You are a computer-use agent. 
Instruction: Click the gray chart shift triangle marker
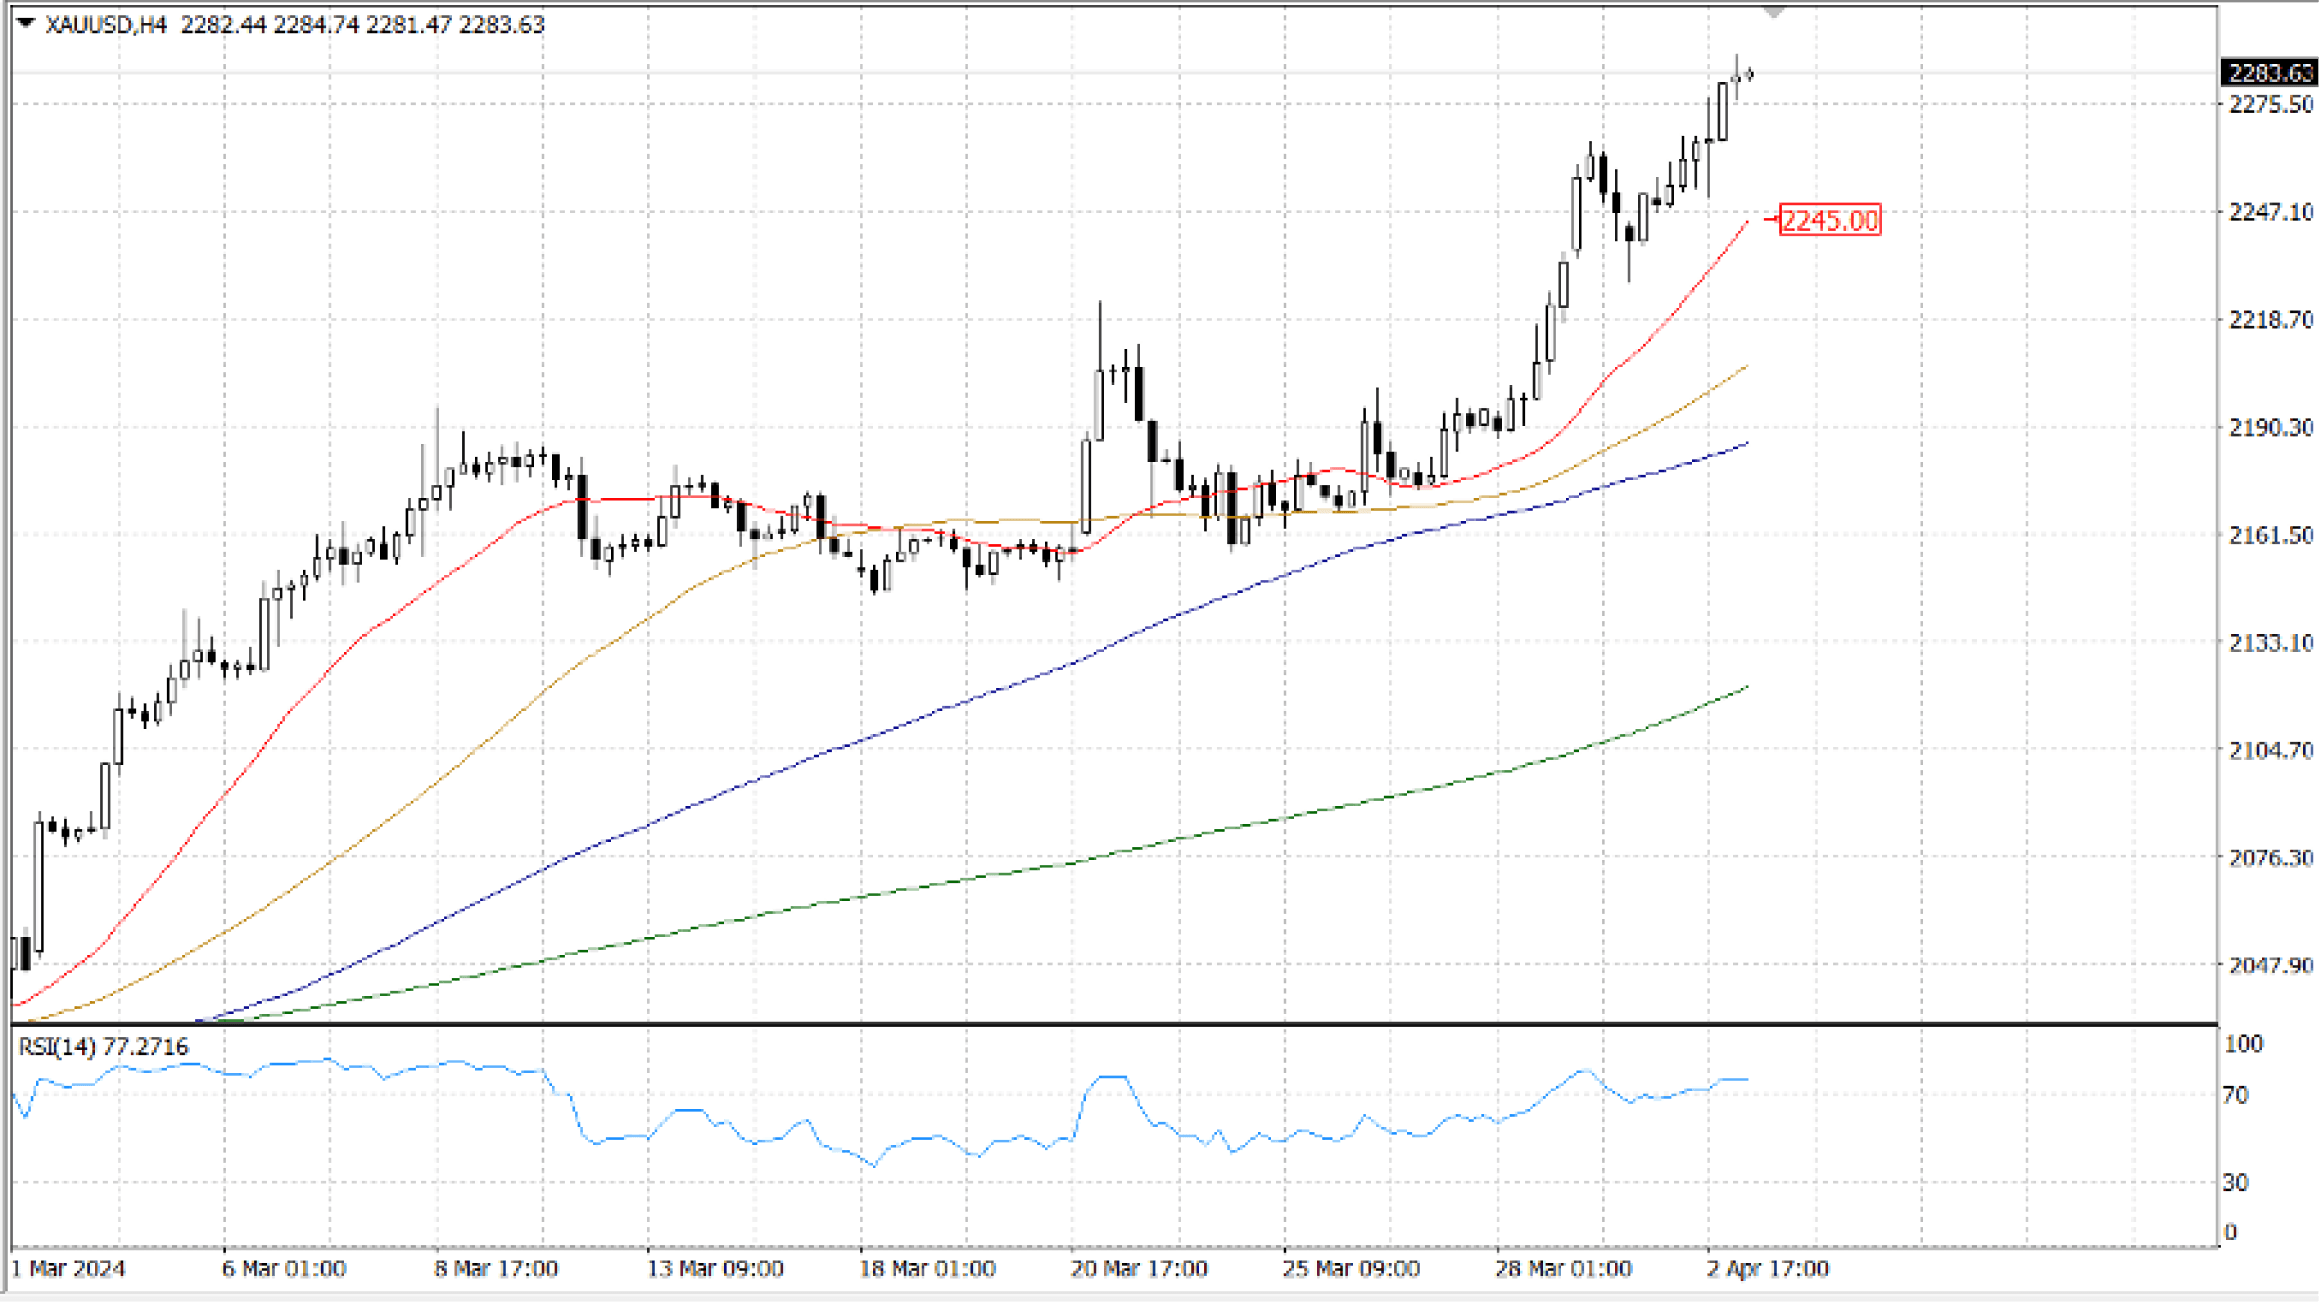(1773, 13)
